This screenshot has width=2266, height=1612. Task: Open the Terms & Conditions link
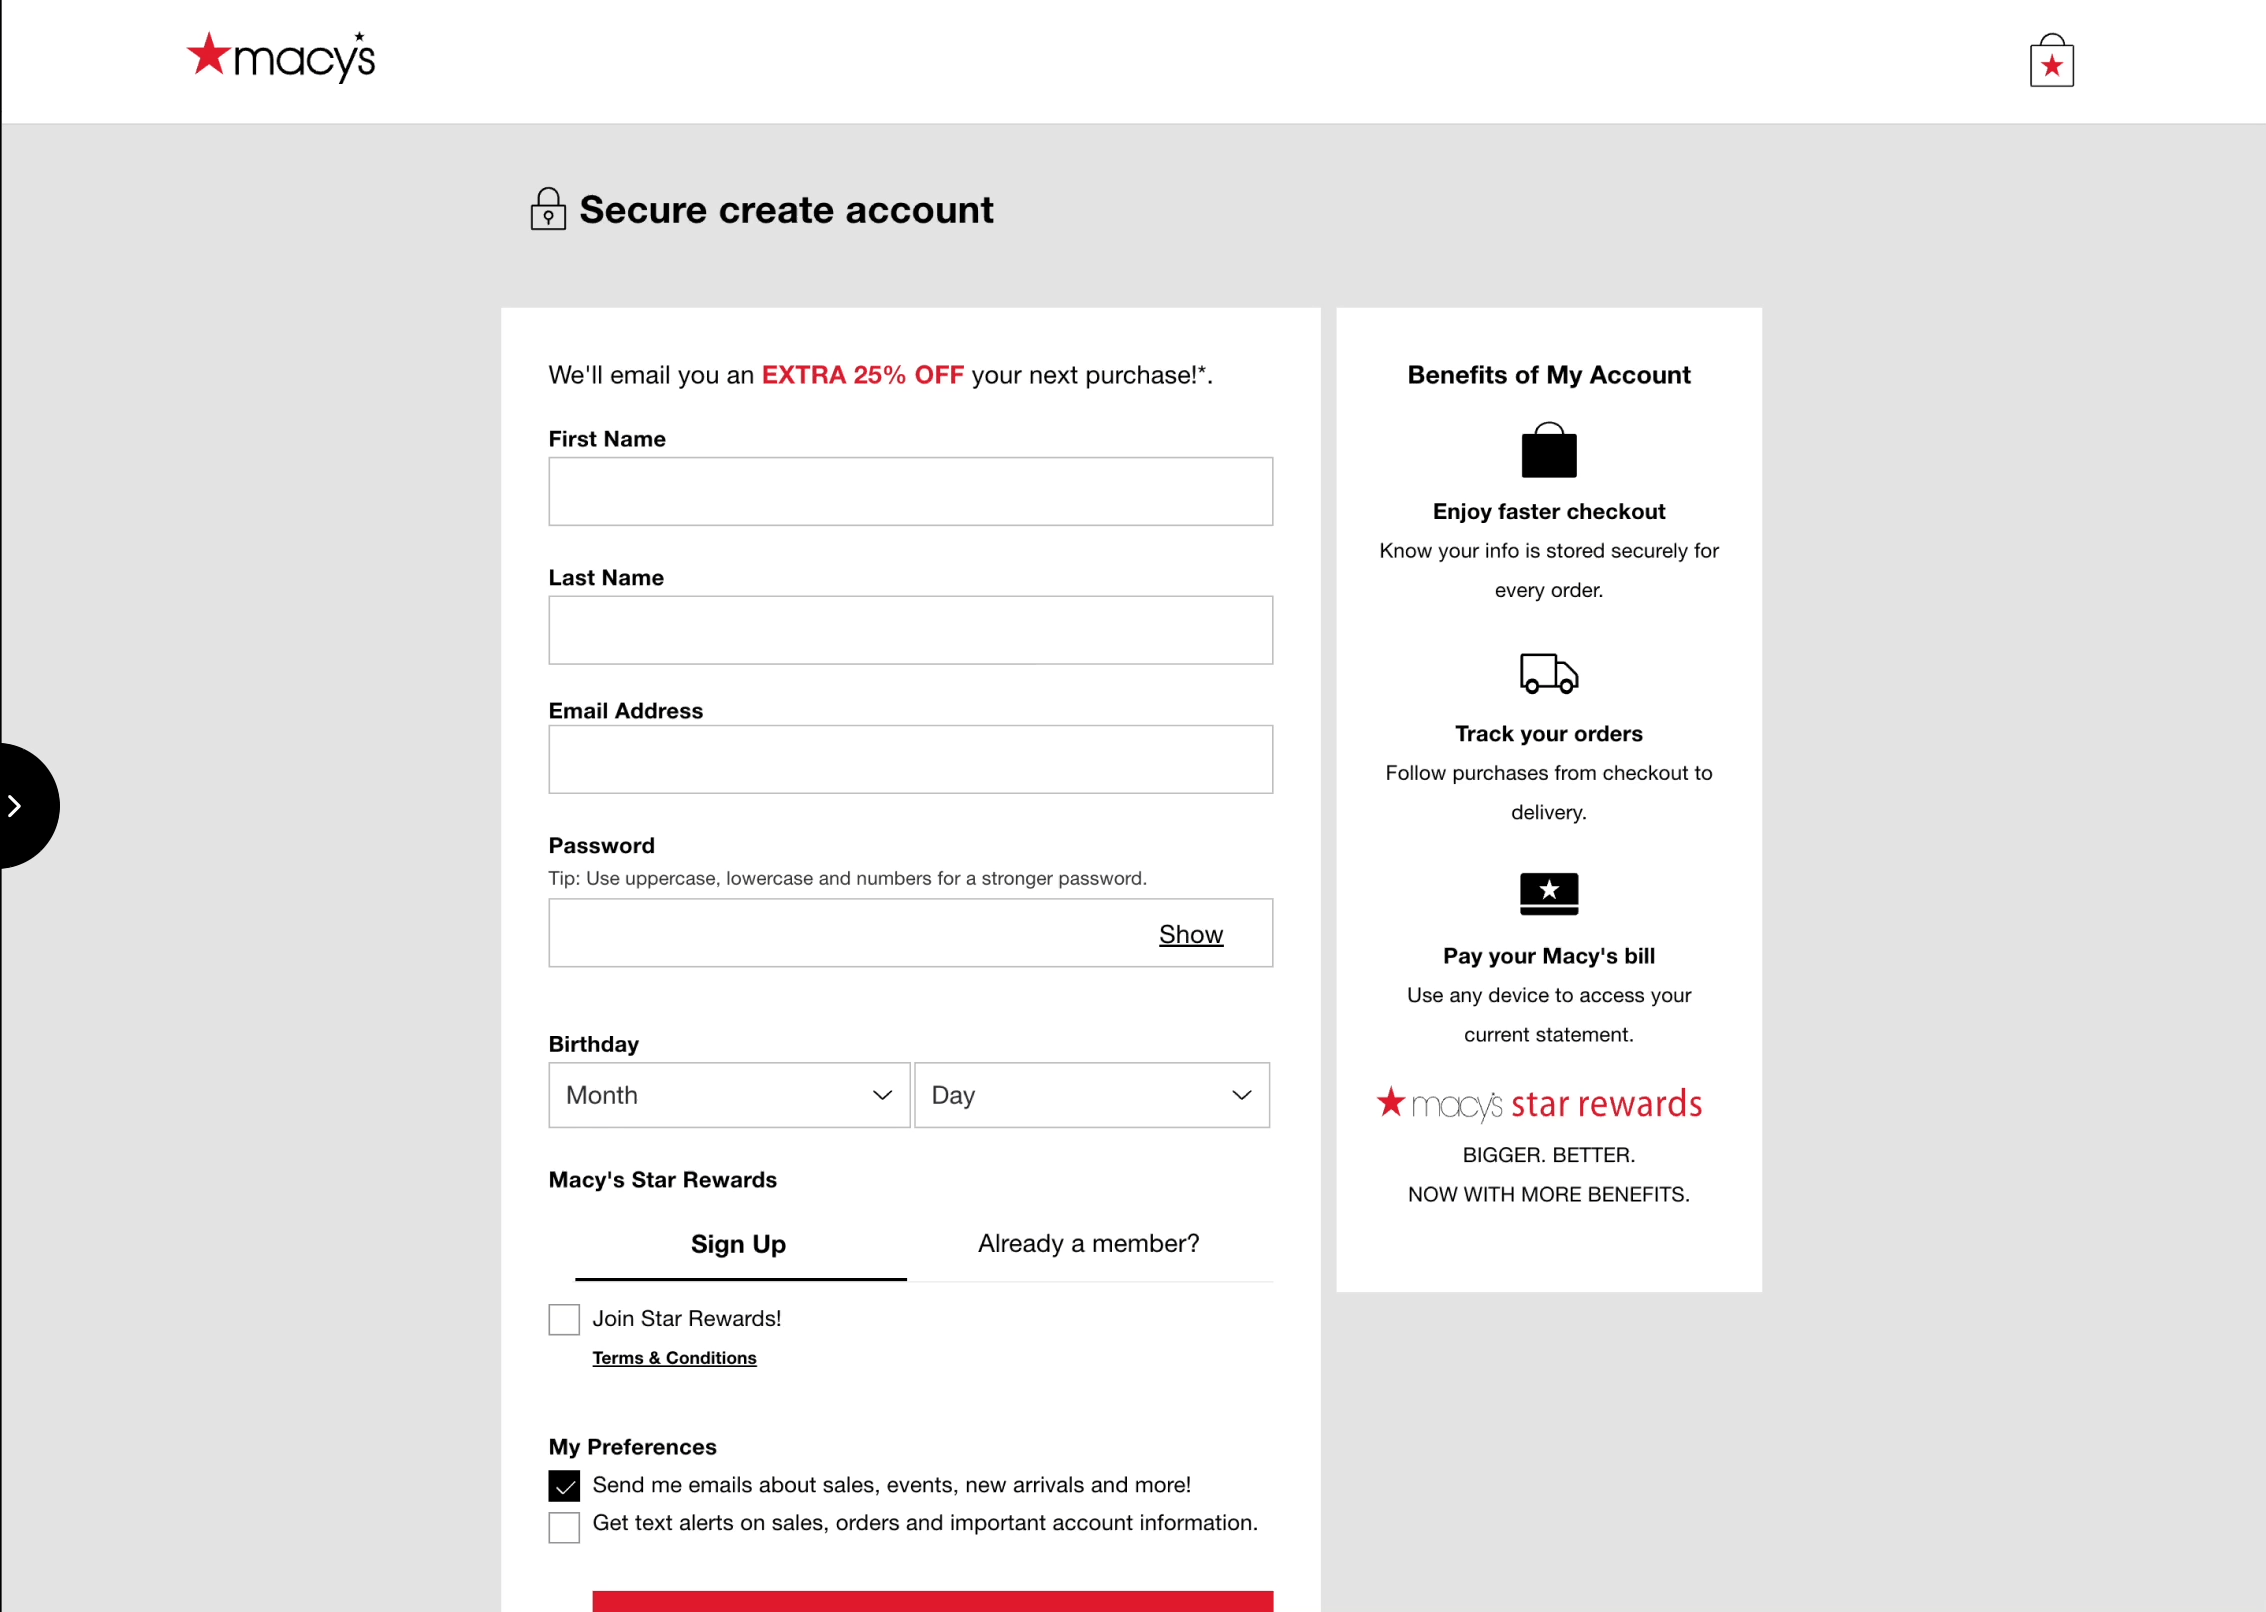(674, 1358)
